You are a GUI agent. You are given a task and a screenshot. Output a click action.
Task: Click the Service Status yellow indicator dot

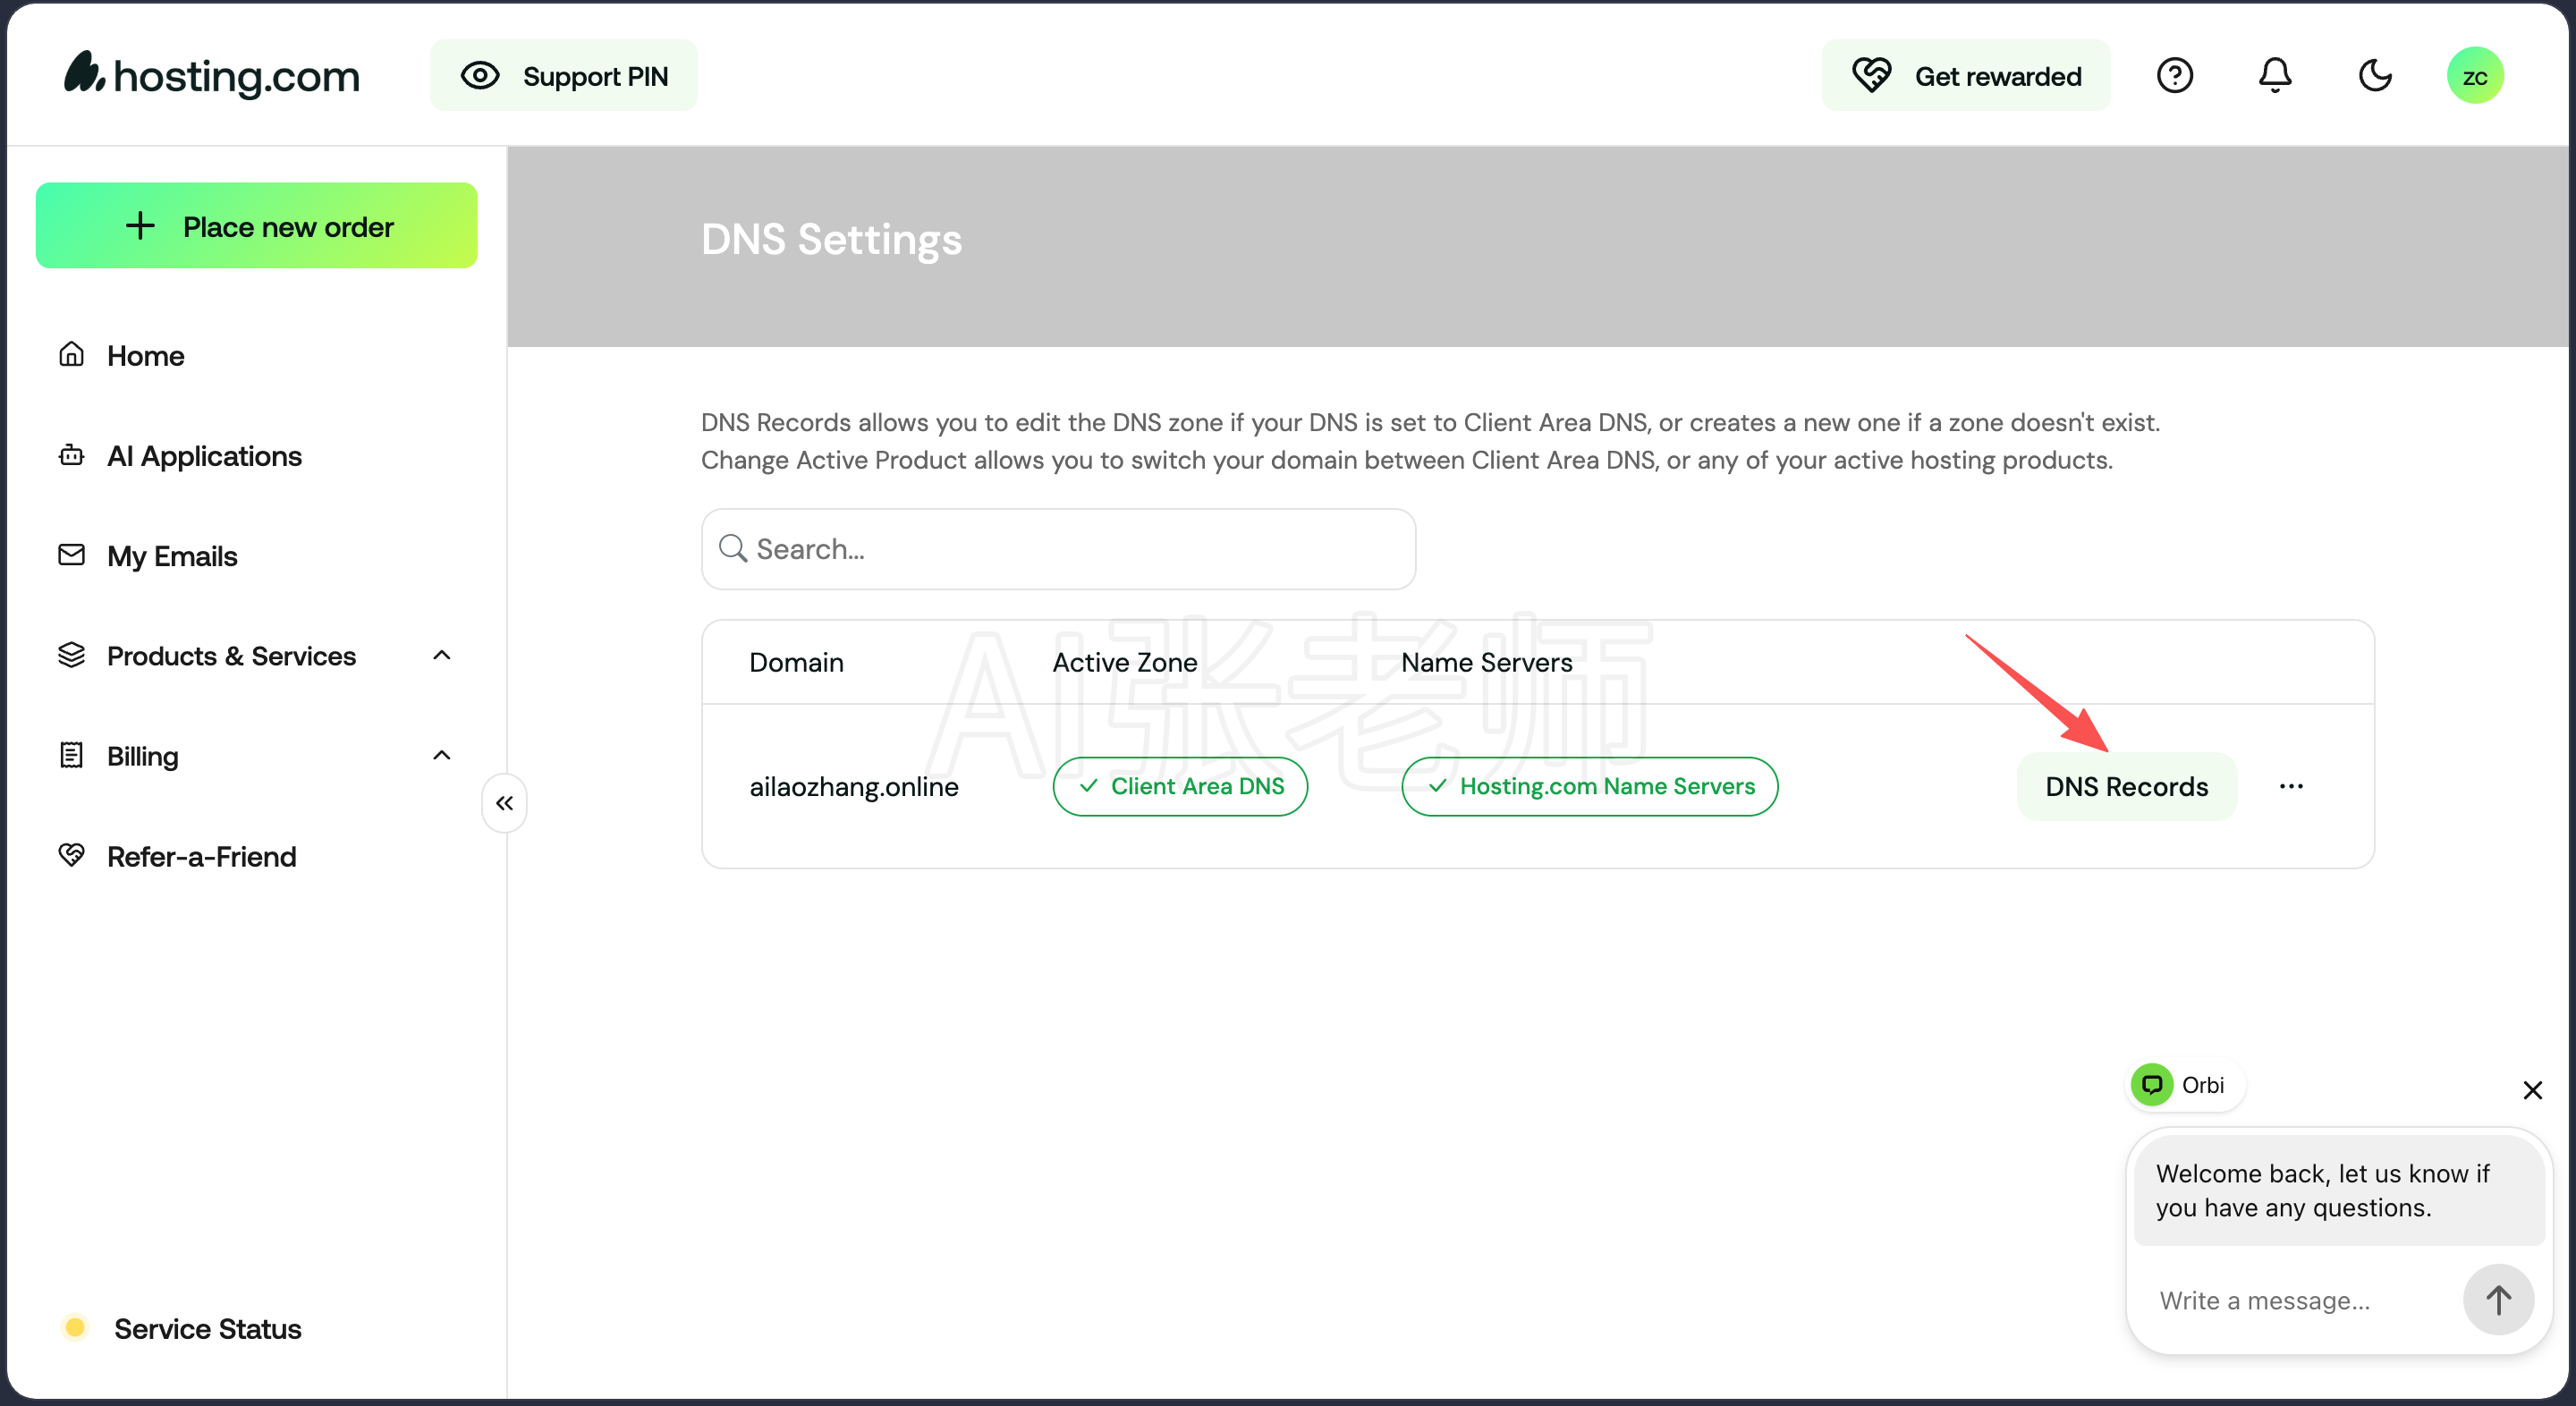[x=75, y=1328]
